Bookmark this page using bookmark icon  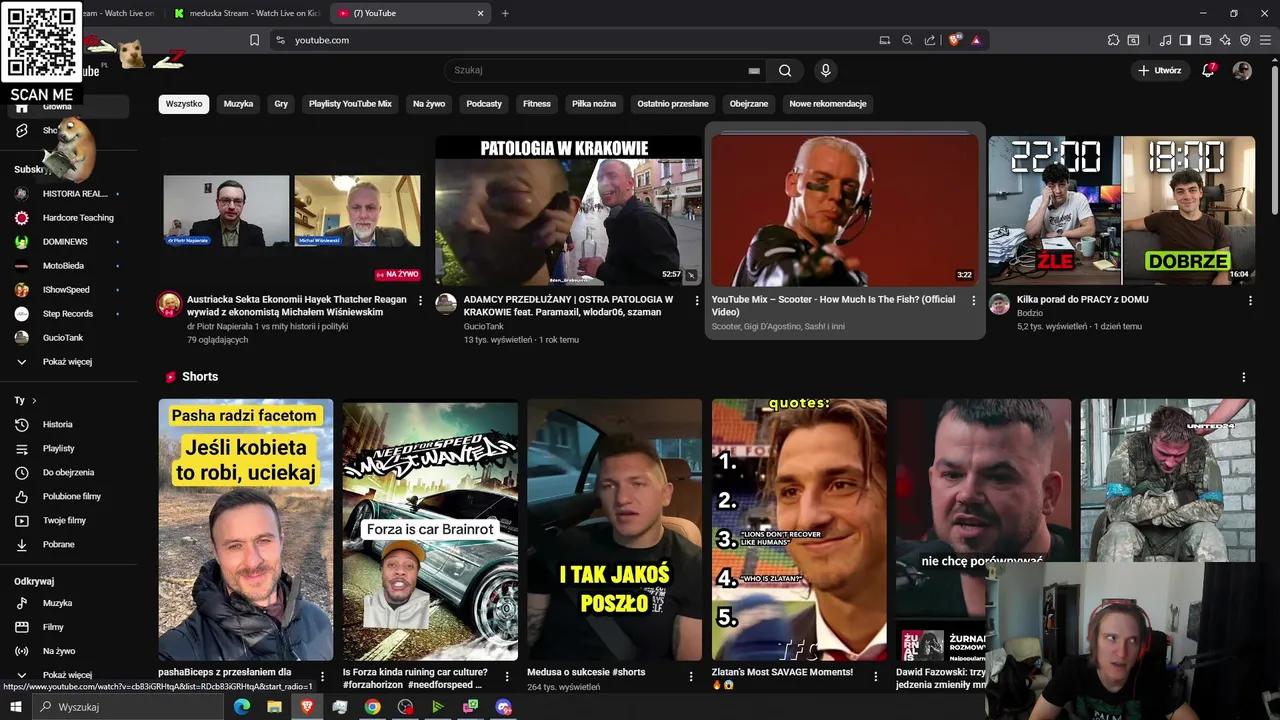click(x=254, y=40)
